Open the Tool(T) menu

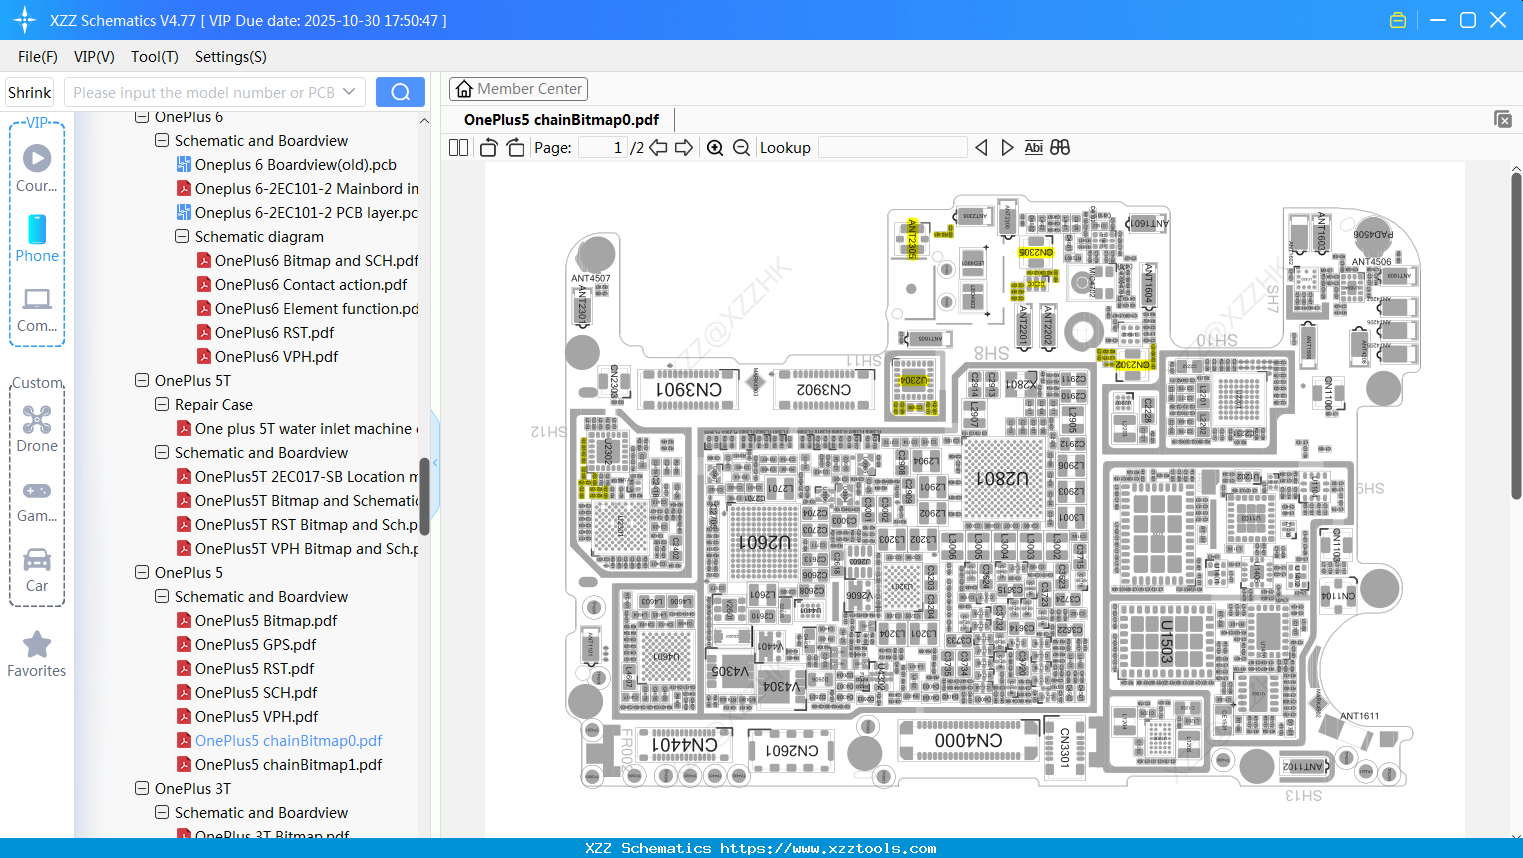[155, 57]
